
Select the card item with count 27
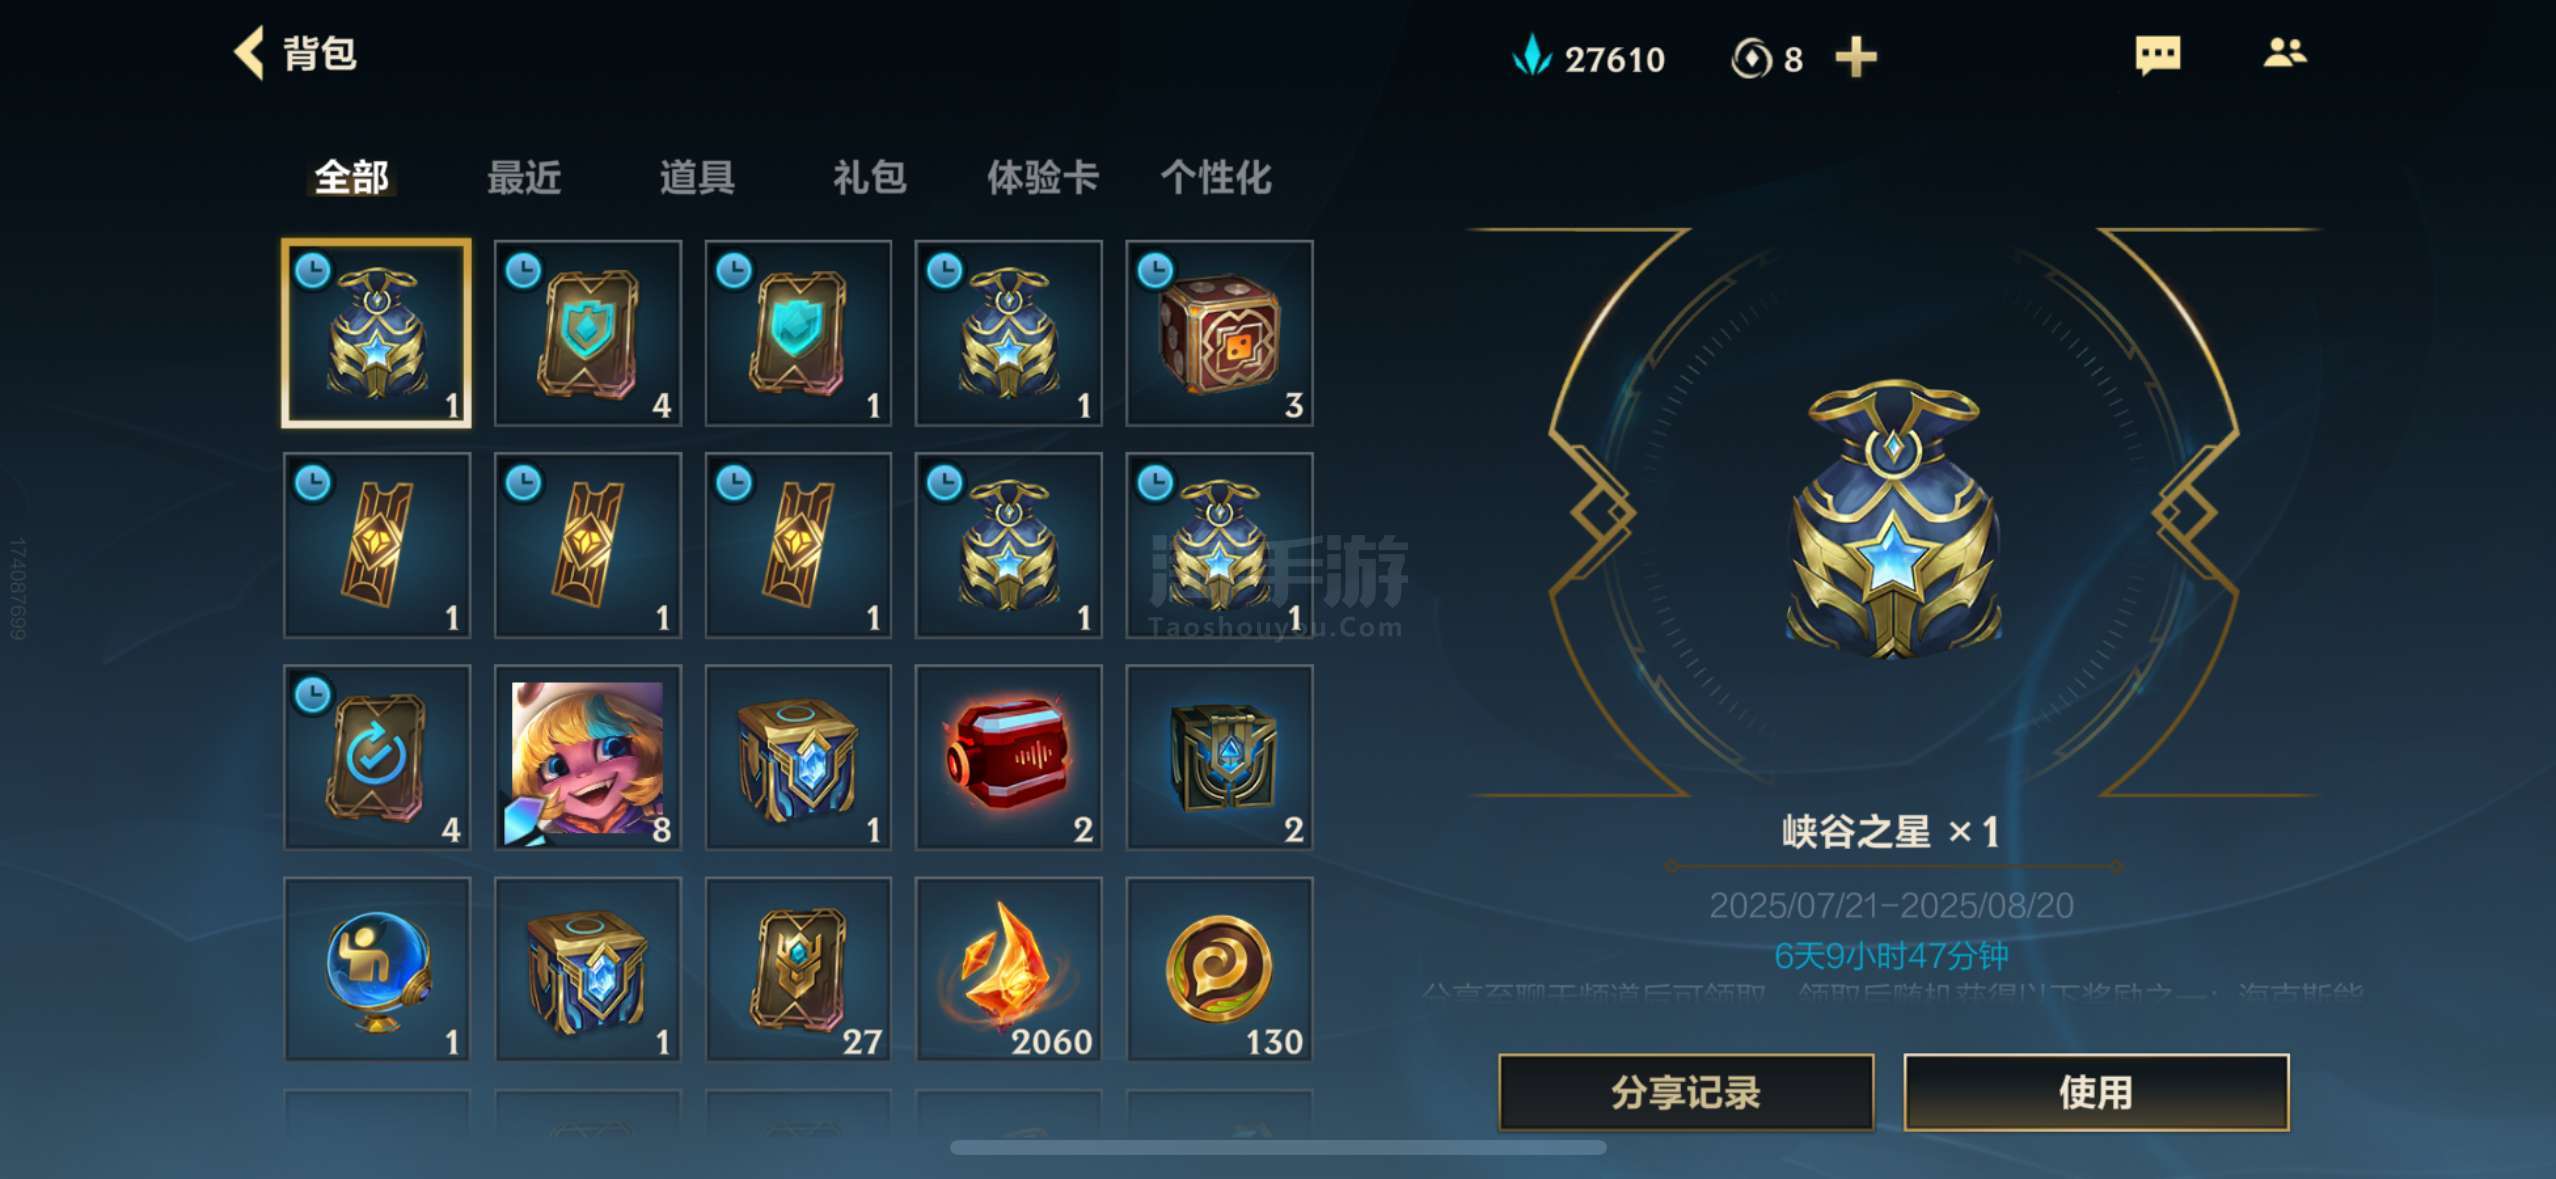pos(798,969)
